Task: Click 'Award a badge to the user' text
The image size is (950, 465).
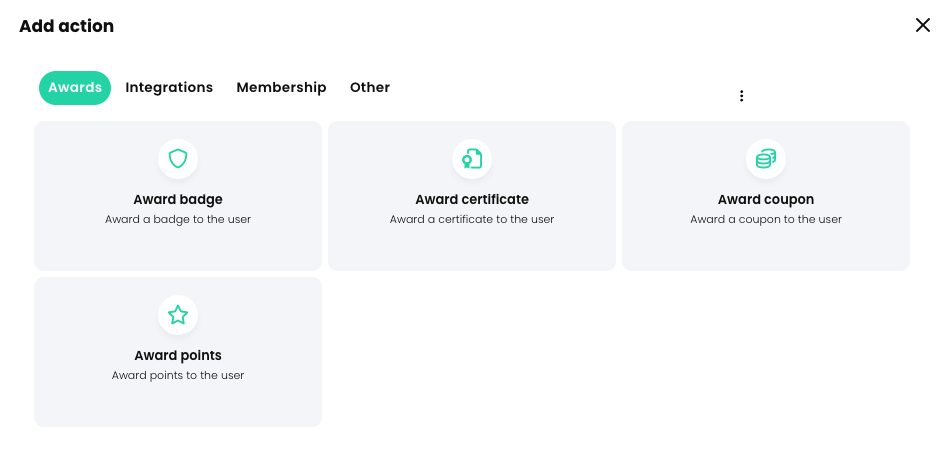Action: click(x=178, y=219)
